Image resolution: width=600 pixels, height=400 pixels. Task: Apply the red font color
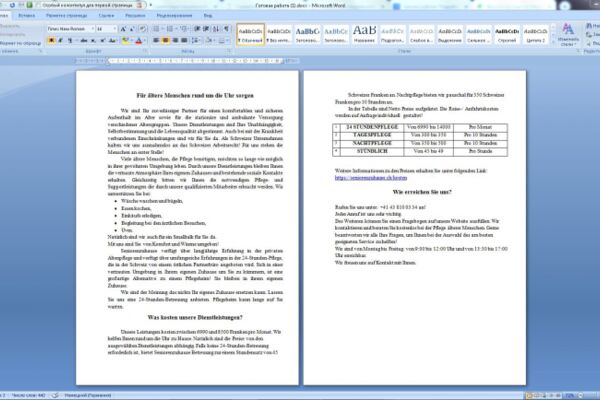(x=138, y=41)
